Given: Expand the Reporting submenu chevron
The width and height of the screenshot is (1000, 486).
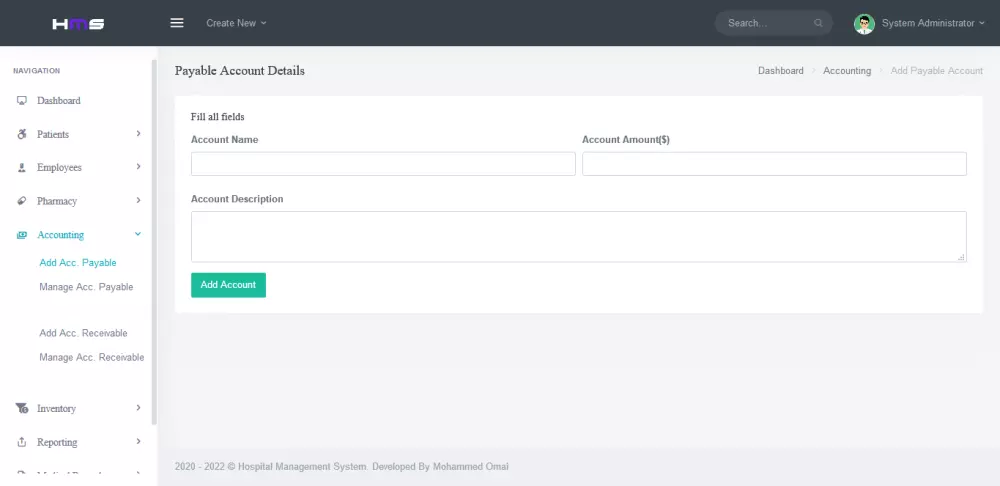Looking at the screenshot, I should coord(138,441).
